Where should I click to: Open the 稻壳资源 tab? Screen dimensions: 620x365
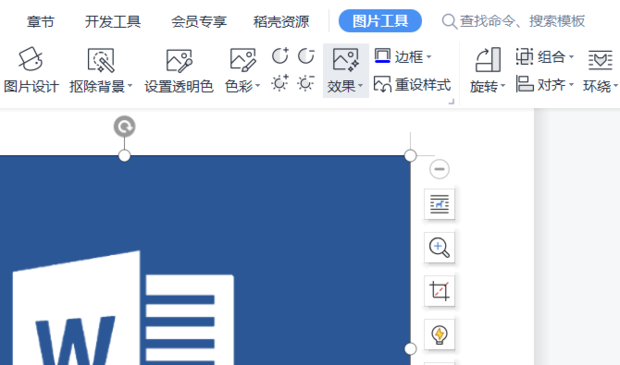coord(281,21)
